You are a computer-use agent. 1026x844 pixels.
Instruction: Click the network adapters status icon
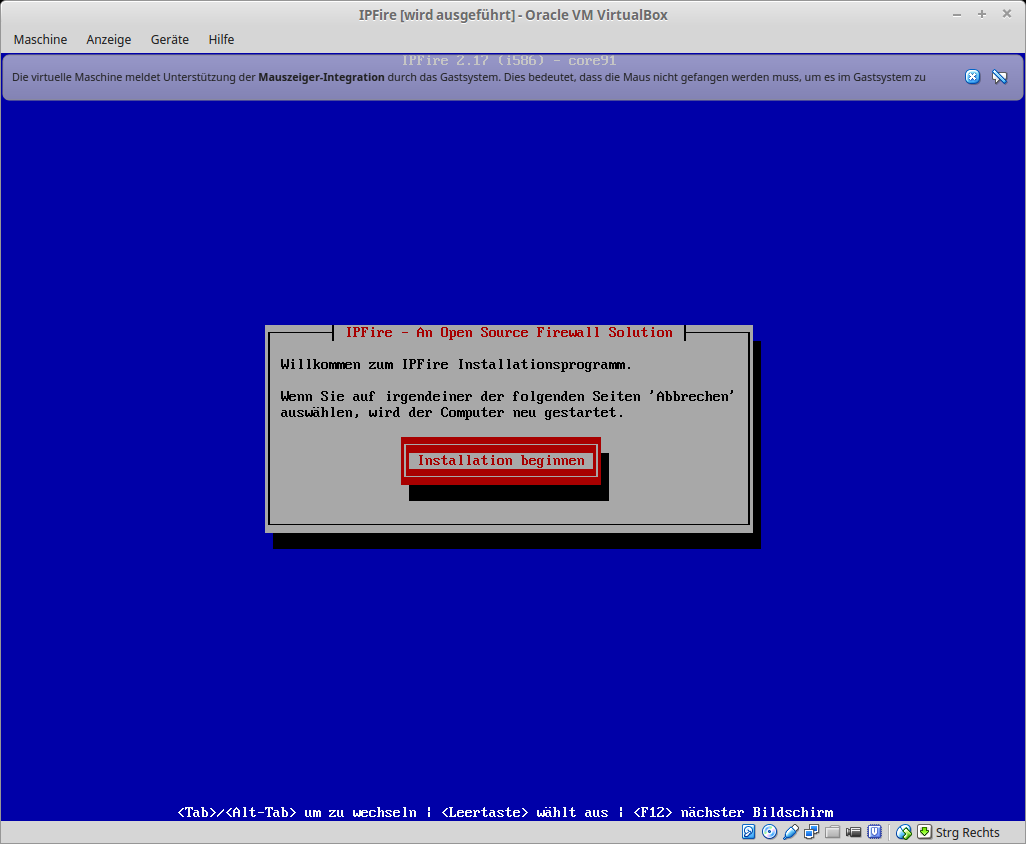click(x=811, y=832)
